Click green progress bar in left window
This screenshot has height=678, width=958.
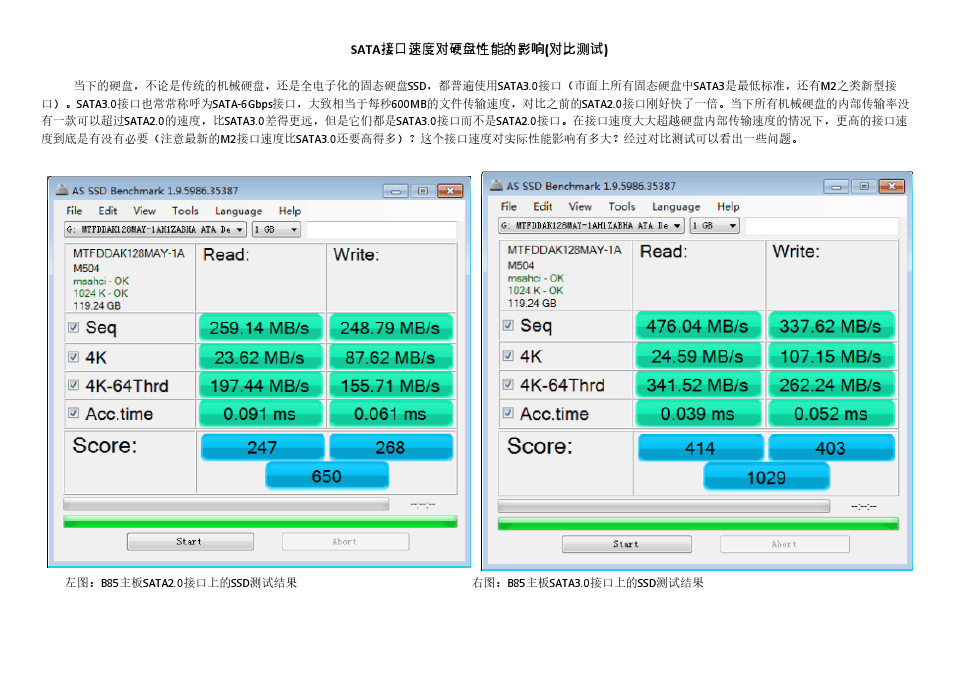coord(260,522)
